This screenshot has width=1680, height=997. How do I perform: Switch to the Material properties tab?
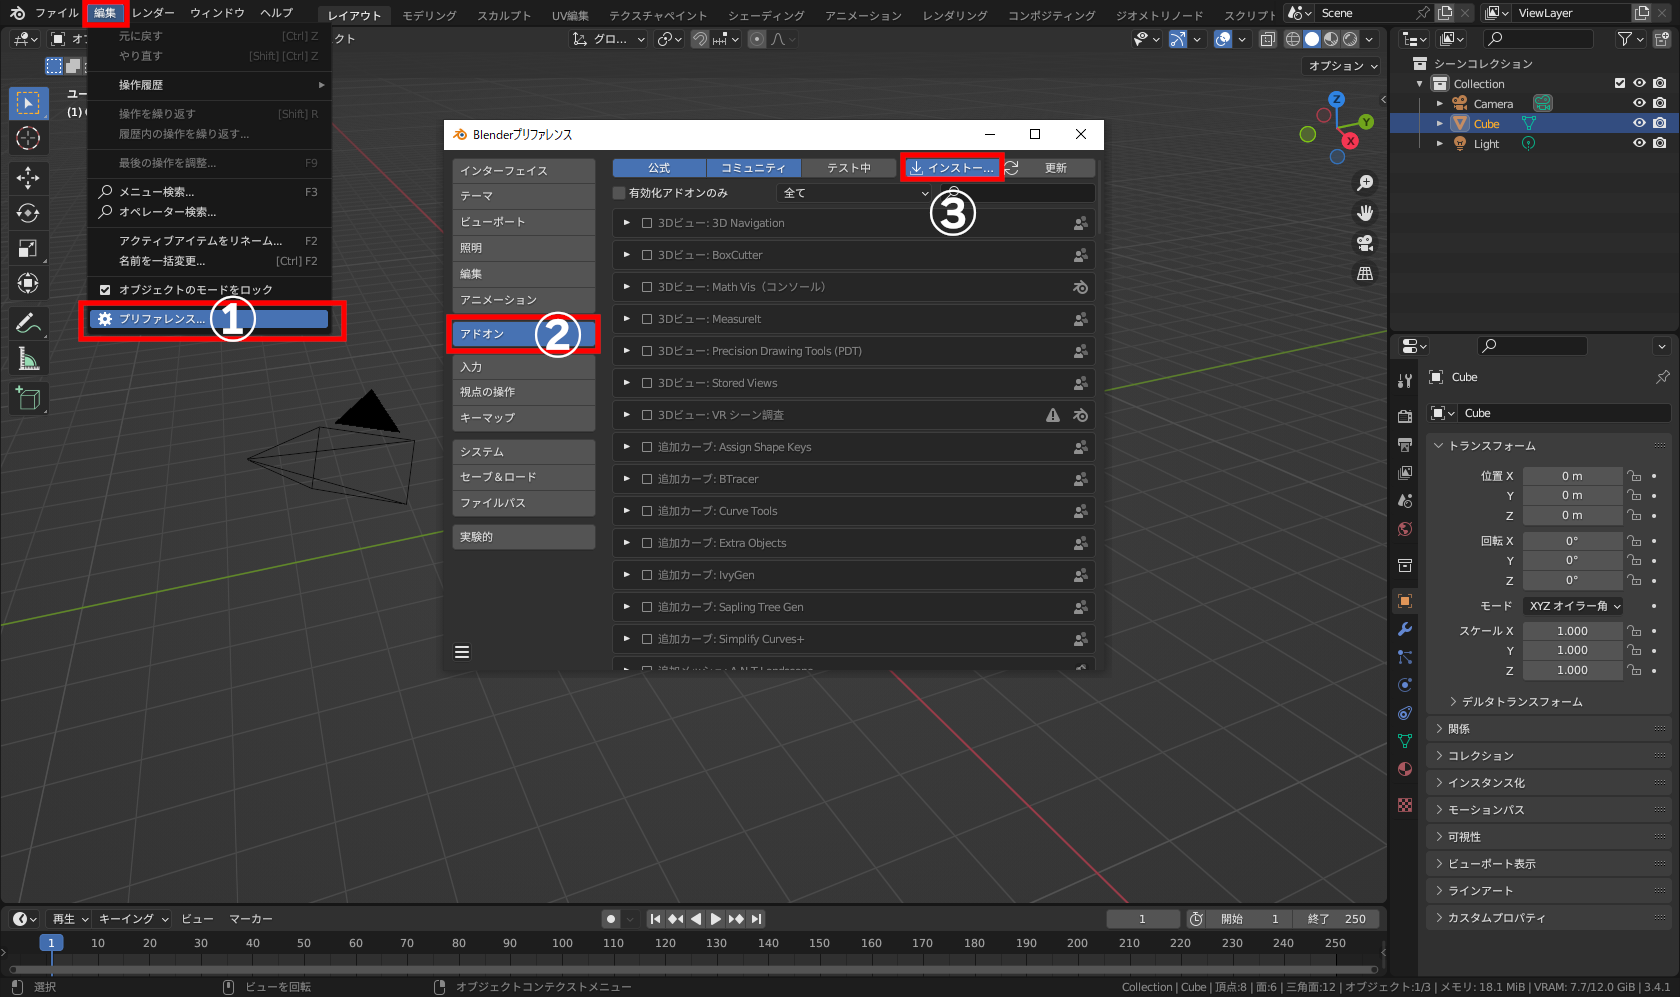coord(1404,769)
